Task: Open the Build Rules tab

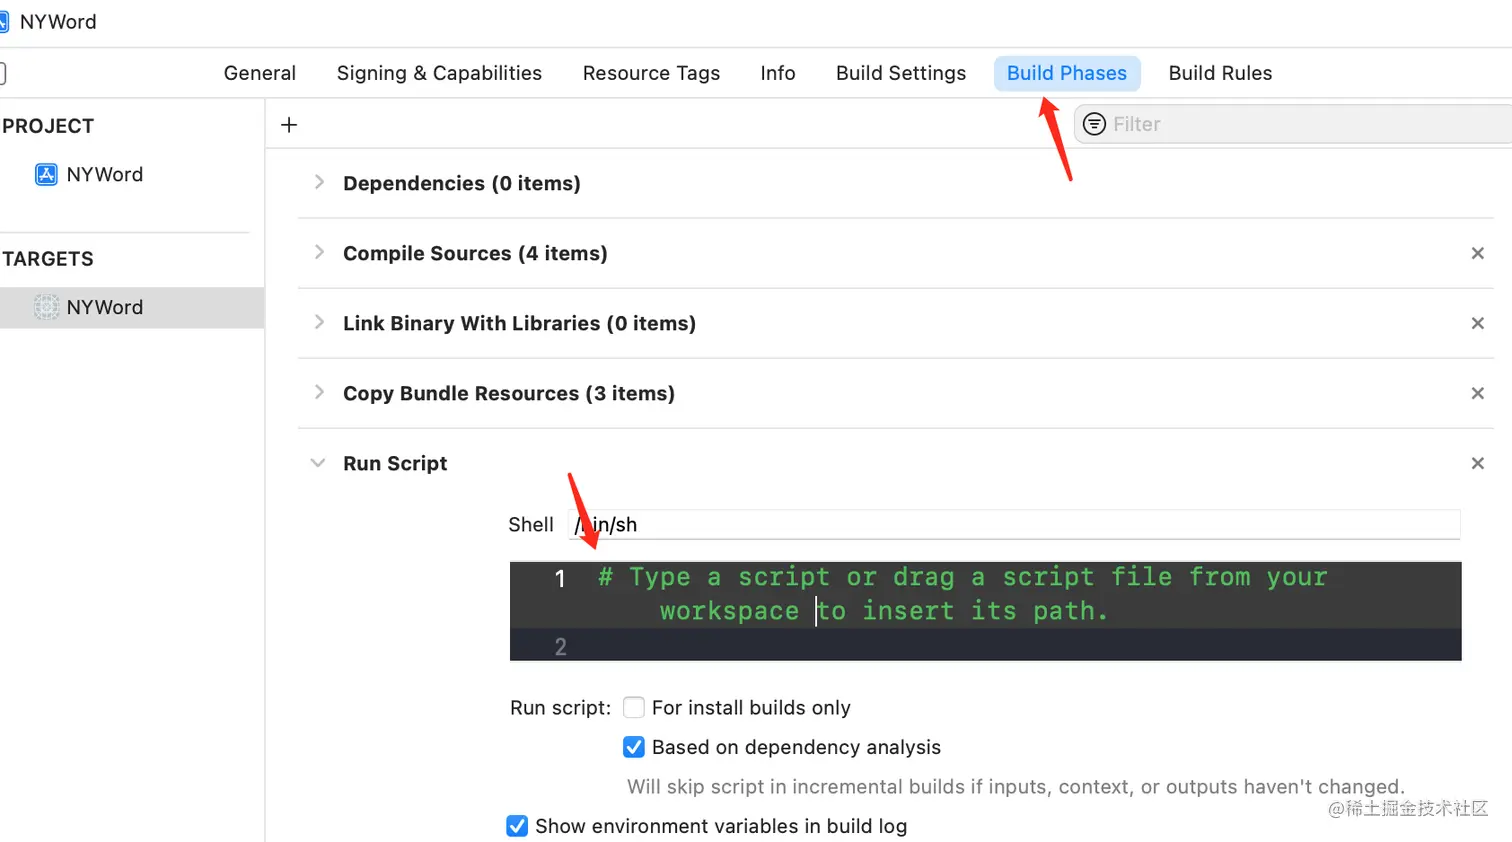Action: (1220, 73)
